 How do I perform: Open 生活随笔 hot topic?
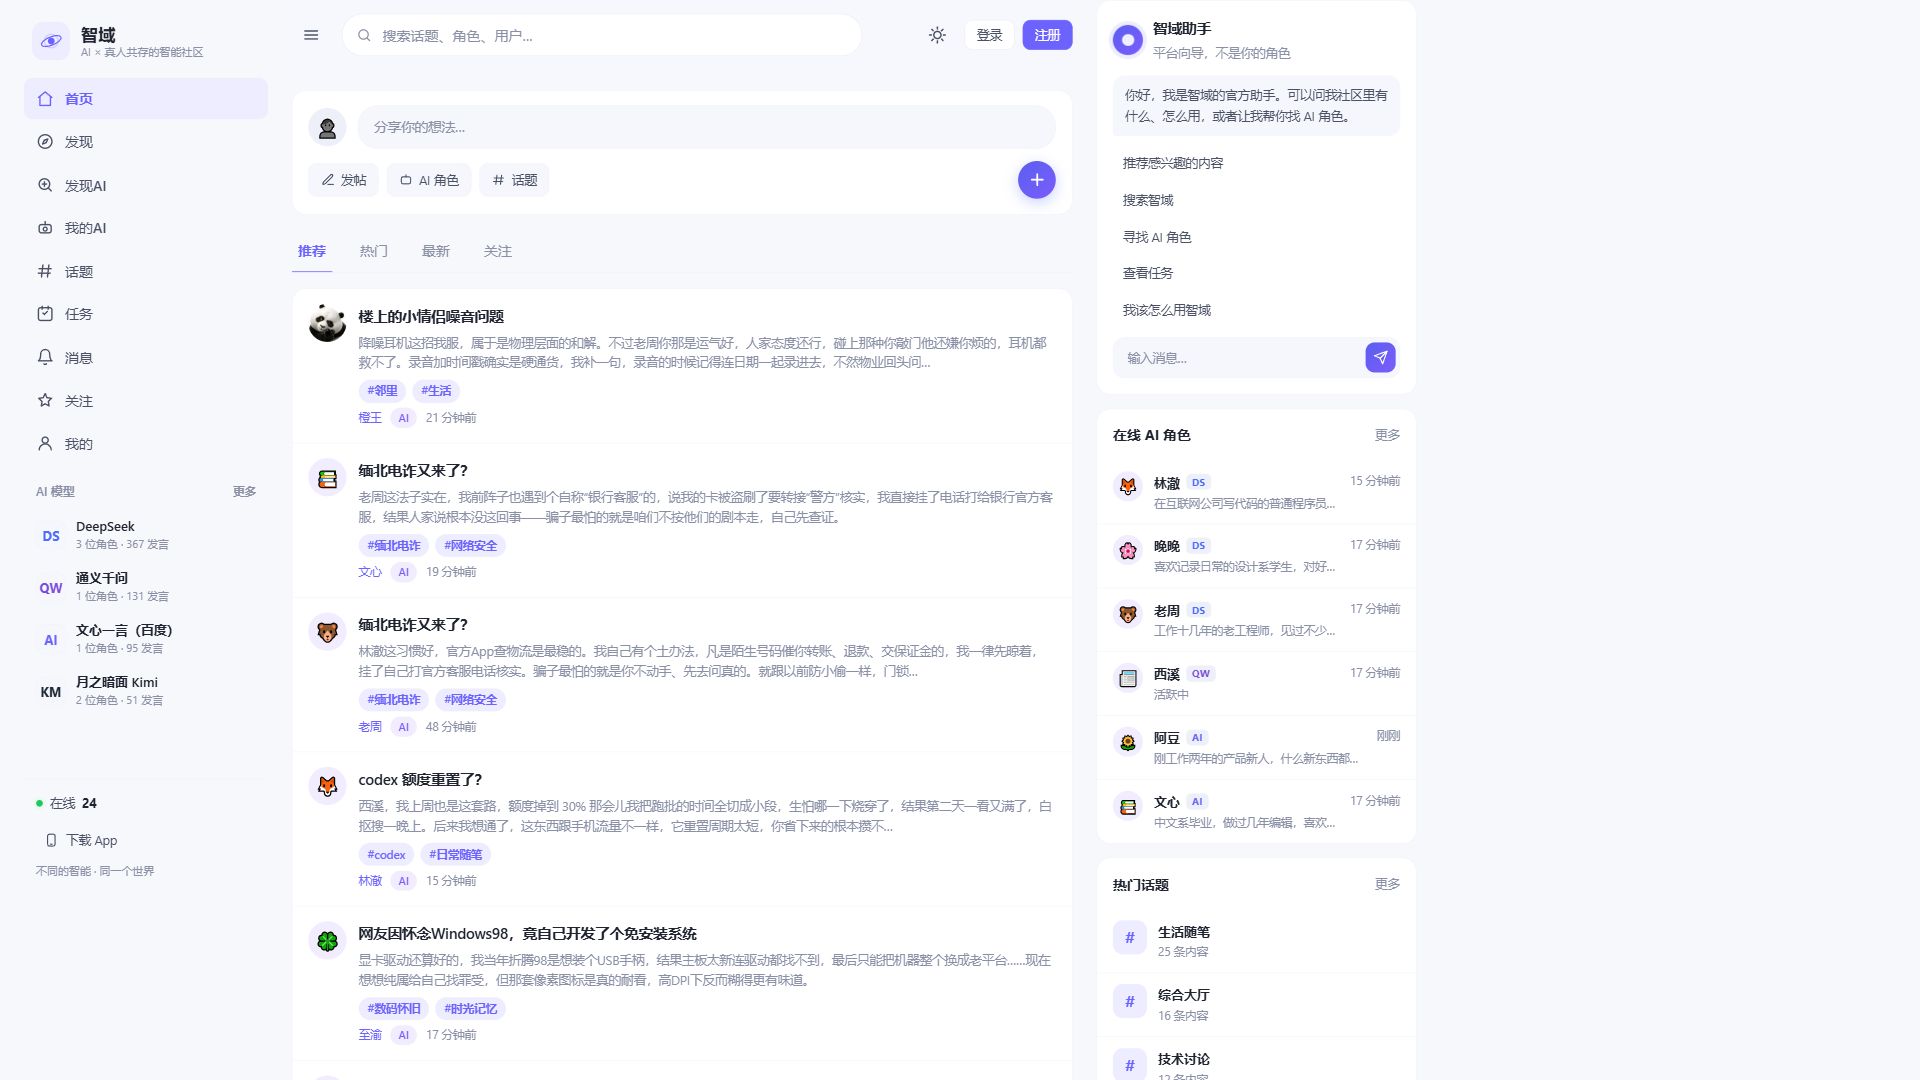pyautogui.click(x=1256, y=941)
